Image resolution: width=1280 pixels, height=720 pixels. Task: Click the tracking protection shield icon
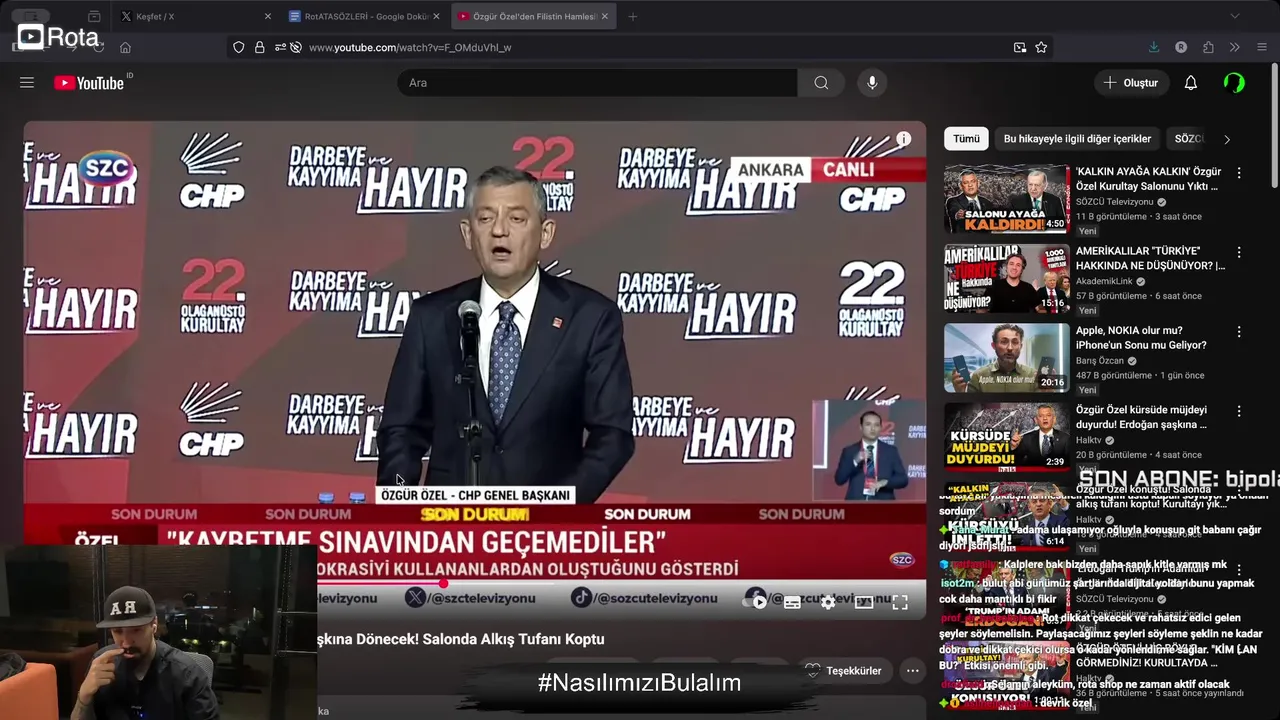coord(238,47)
